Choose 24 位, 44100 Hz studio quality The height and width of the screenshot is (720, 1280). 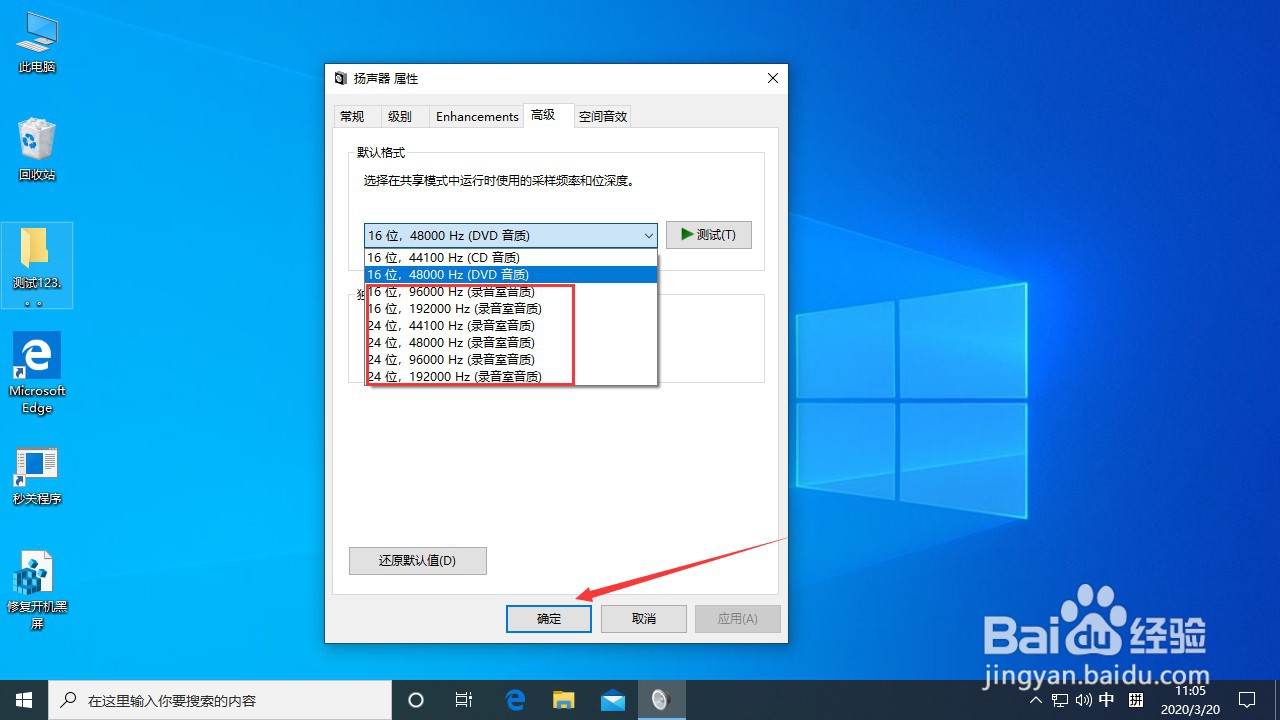[x=511, y=325]
